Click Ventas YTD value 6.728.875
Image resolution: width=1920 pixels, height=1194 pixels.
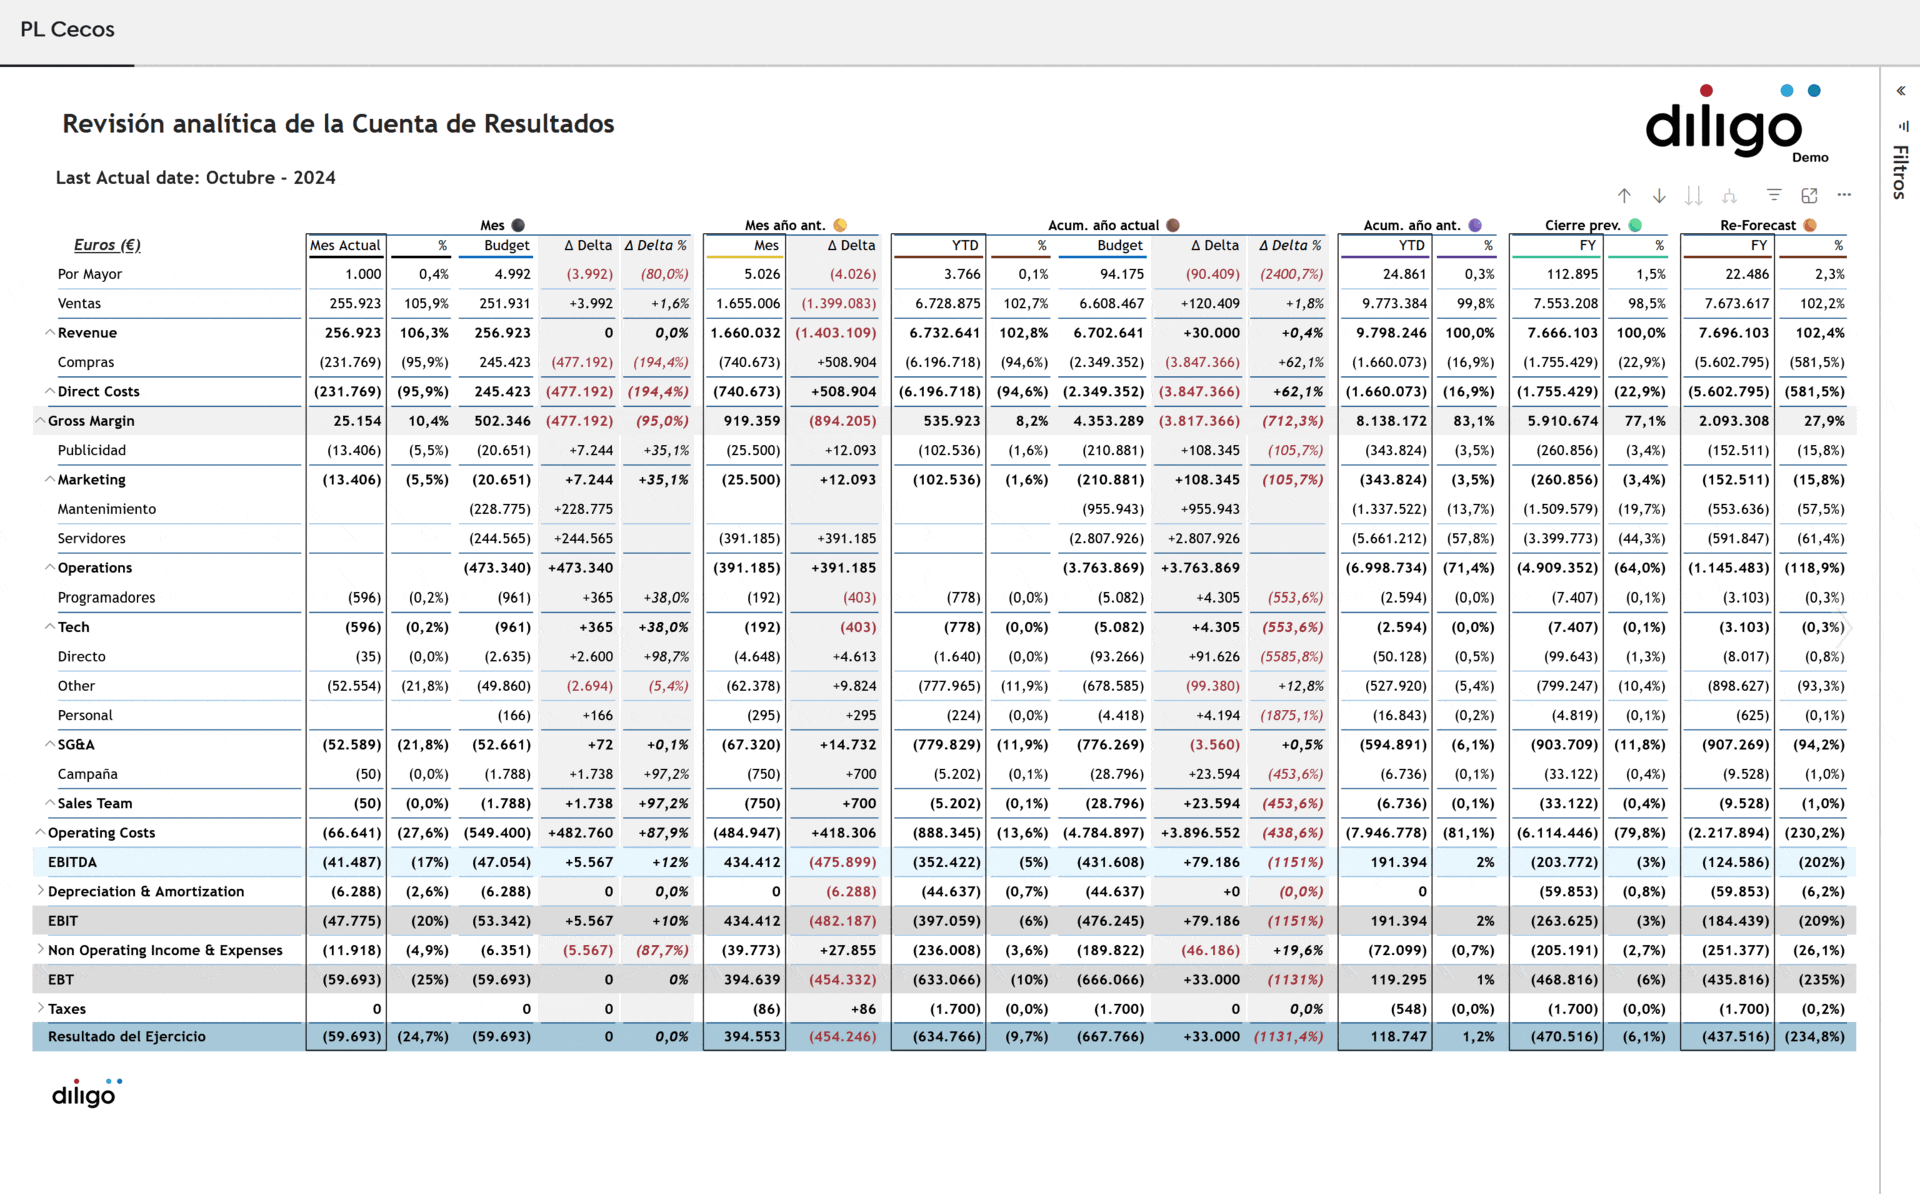click(x=948, y=303)
